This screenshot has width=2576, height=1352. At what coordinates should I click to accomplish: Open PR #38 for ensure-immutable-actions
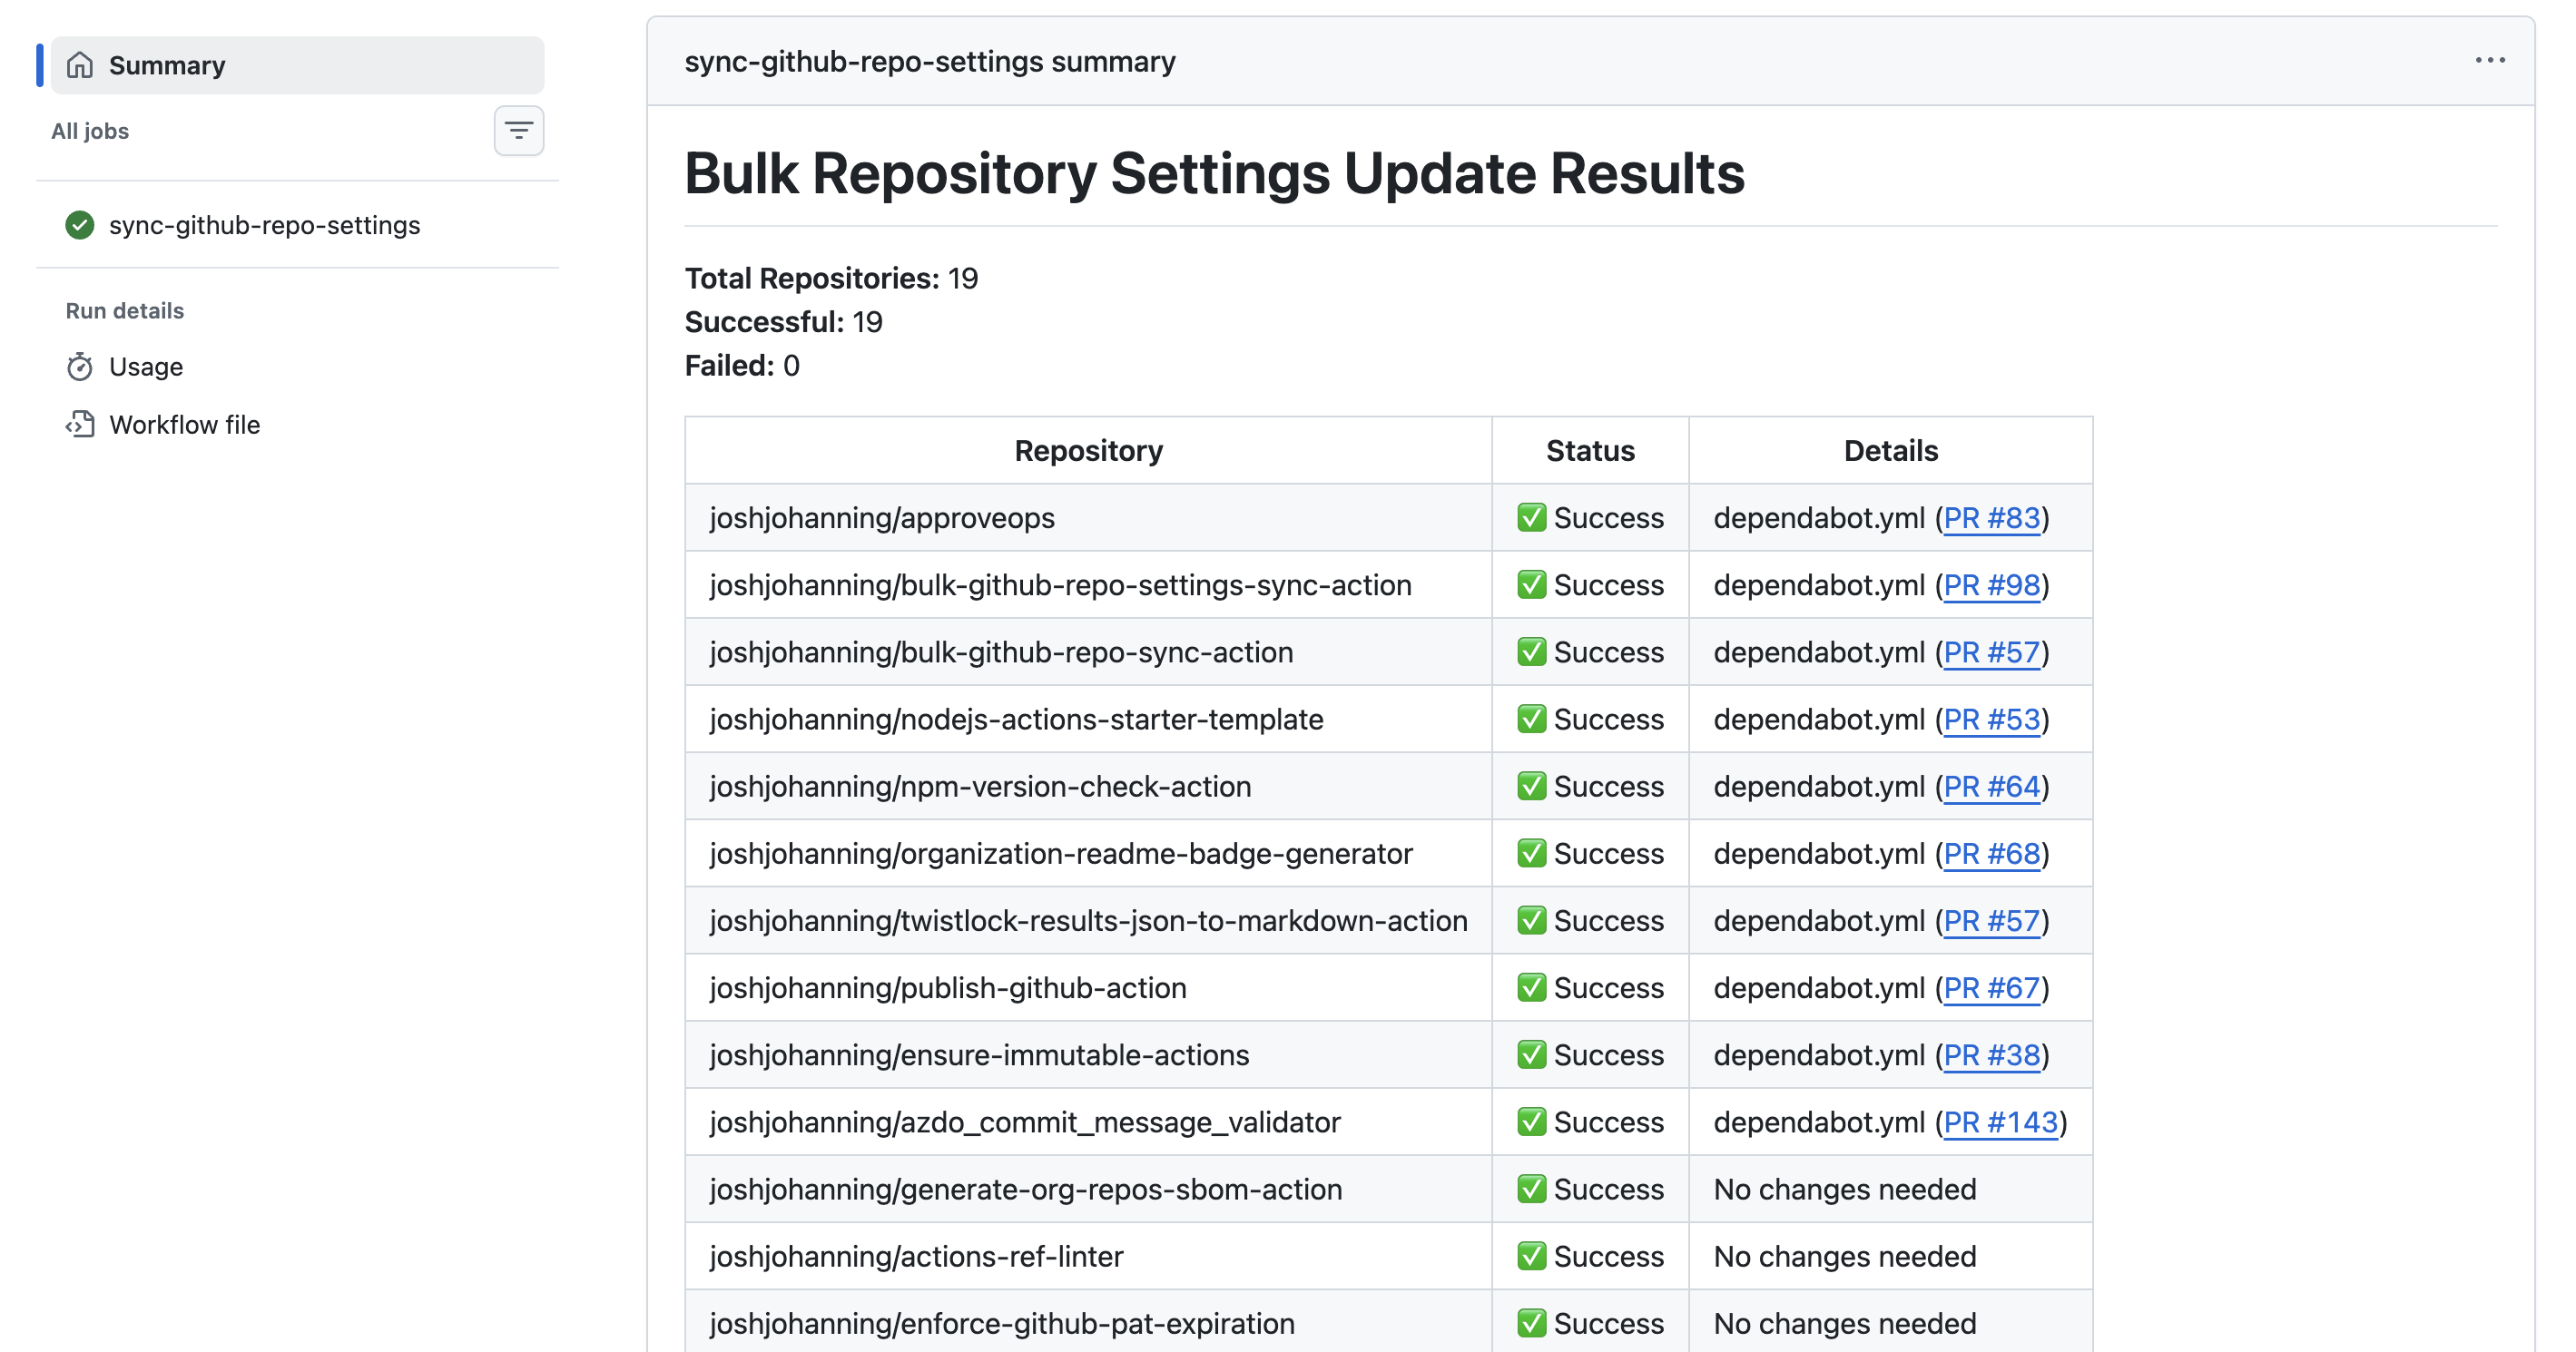1994,1054
